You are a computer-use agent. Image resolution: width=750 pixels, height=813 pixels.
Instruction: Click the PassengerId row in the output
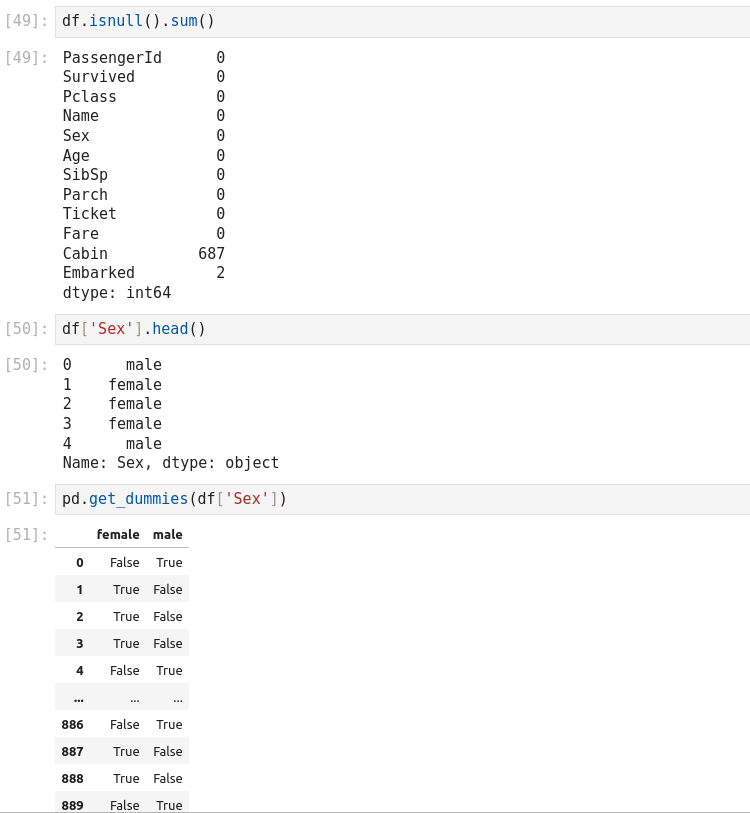click(112, 58)
